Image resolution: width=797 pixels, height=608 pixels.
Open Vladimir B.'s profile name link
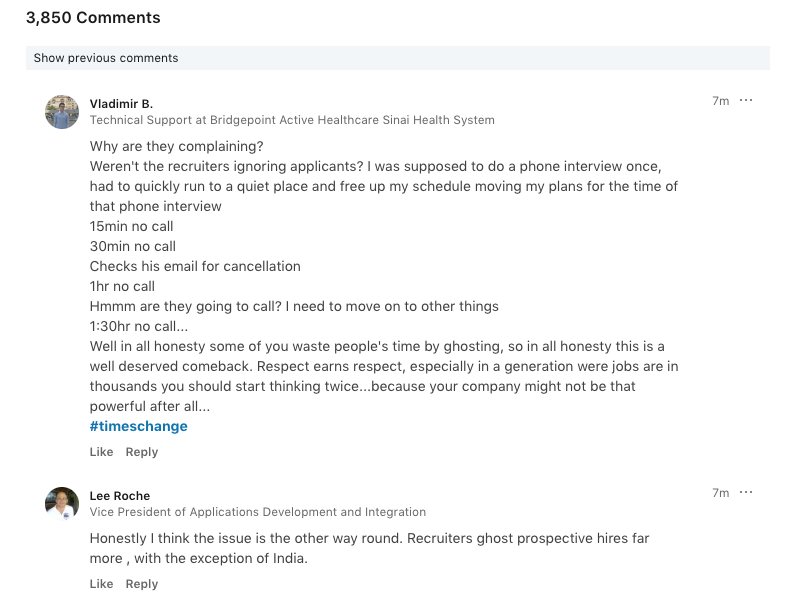(x=121, y=104)
